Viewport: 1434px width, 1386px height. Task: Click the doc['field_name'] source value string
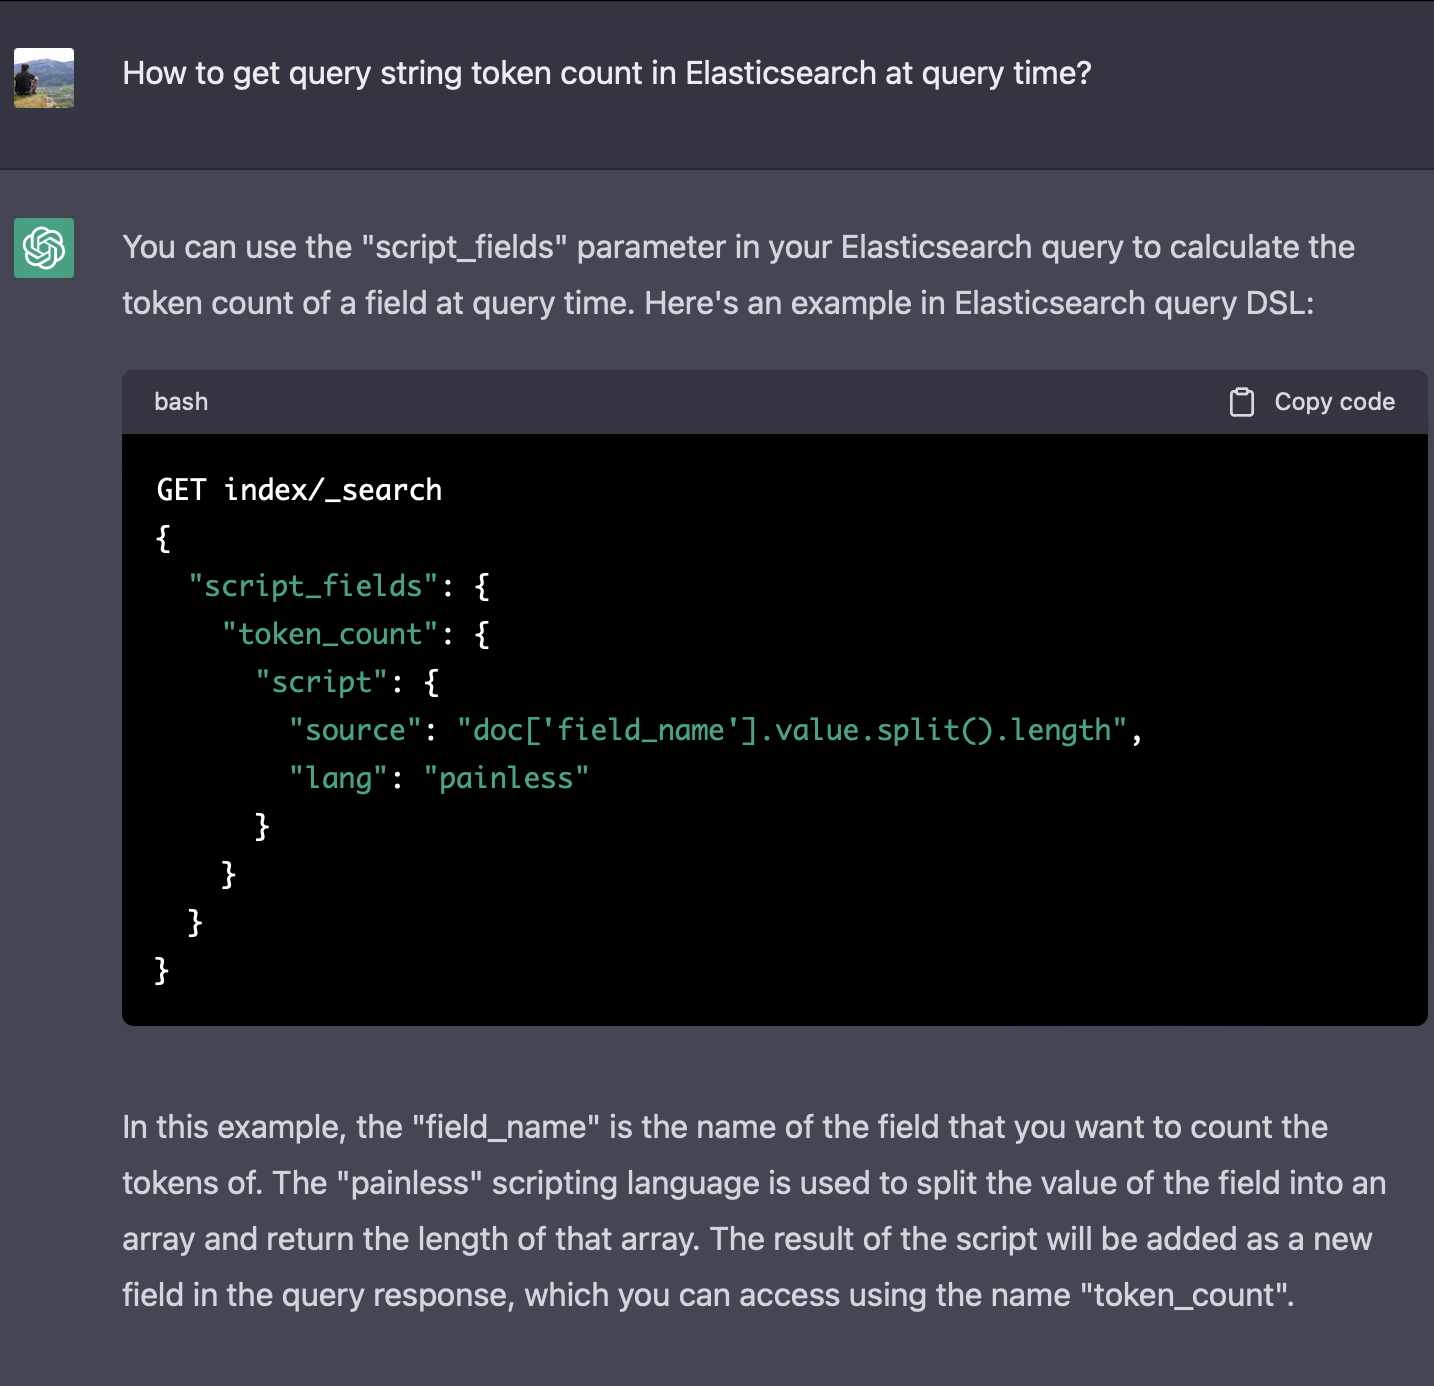792,730
